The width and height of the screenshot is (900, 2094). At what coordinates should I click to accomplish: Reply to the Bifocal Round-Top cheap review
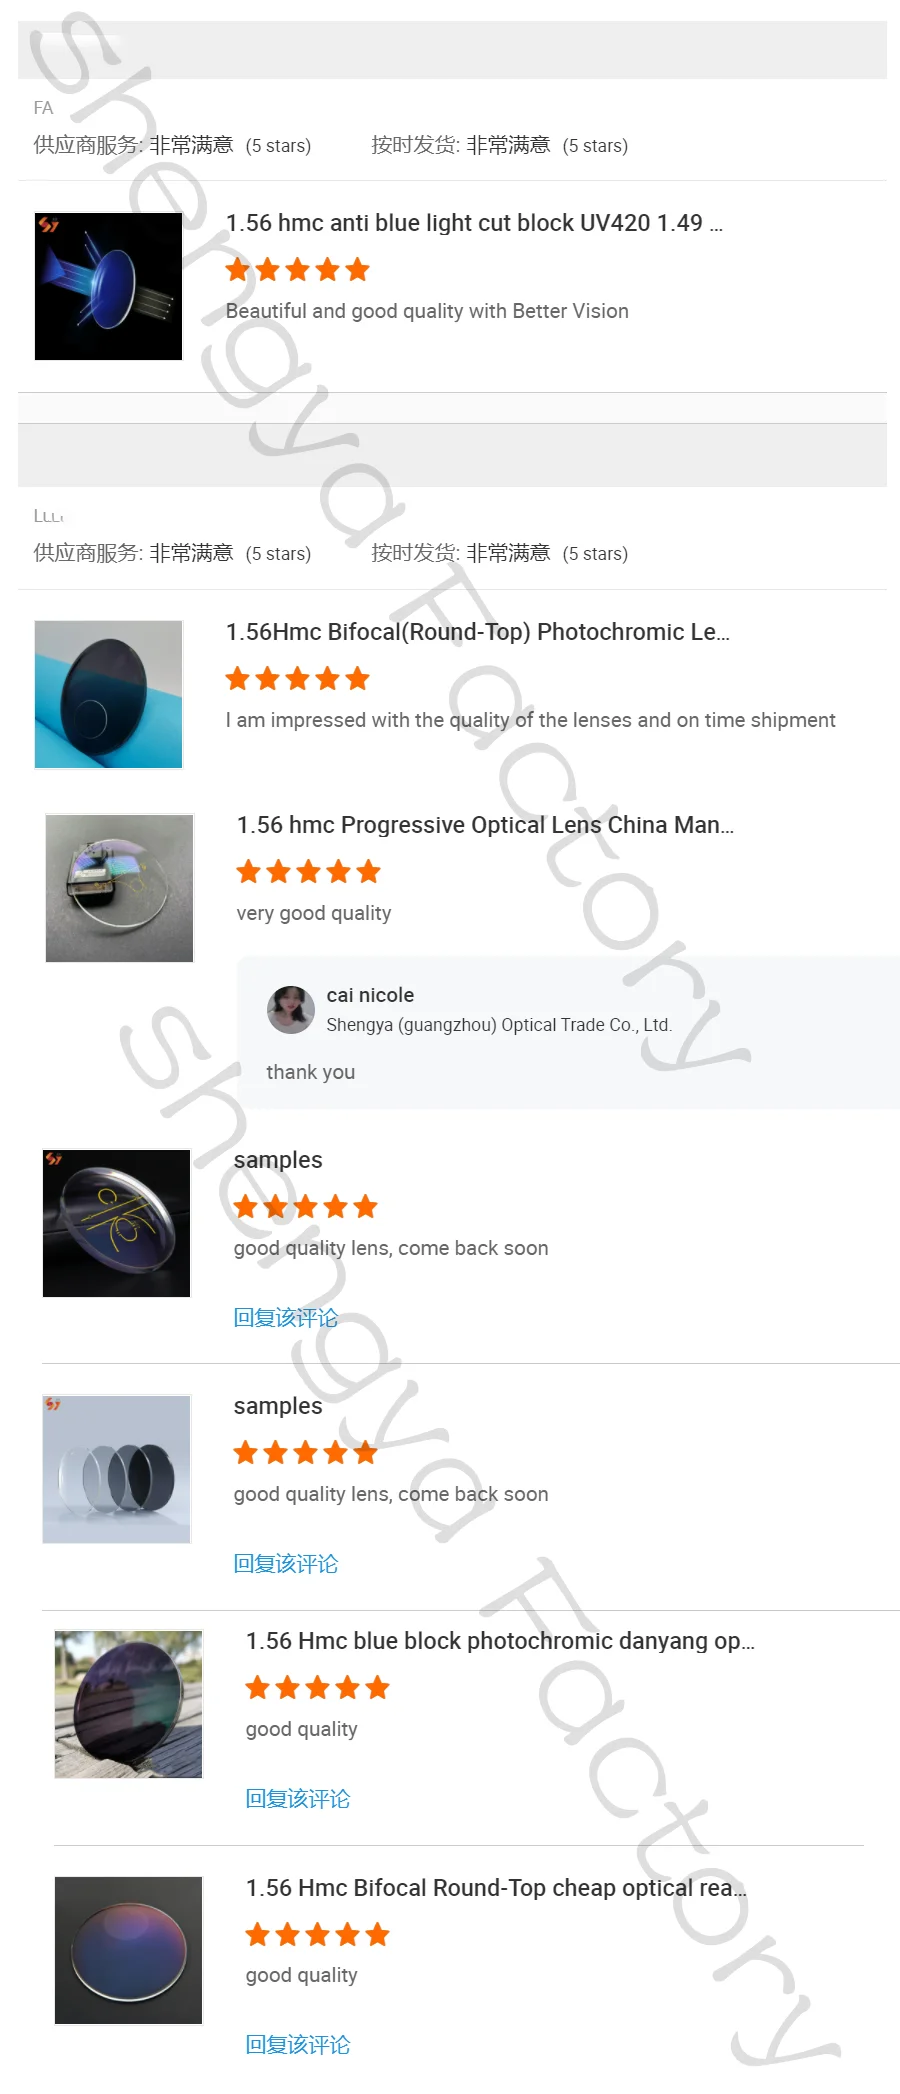[x=298, y=2045]
